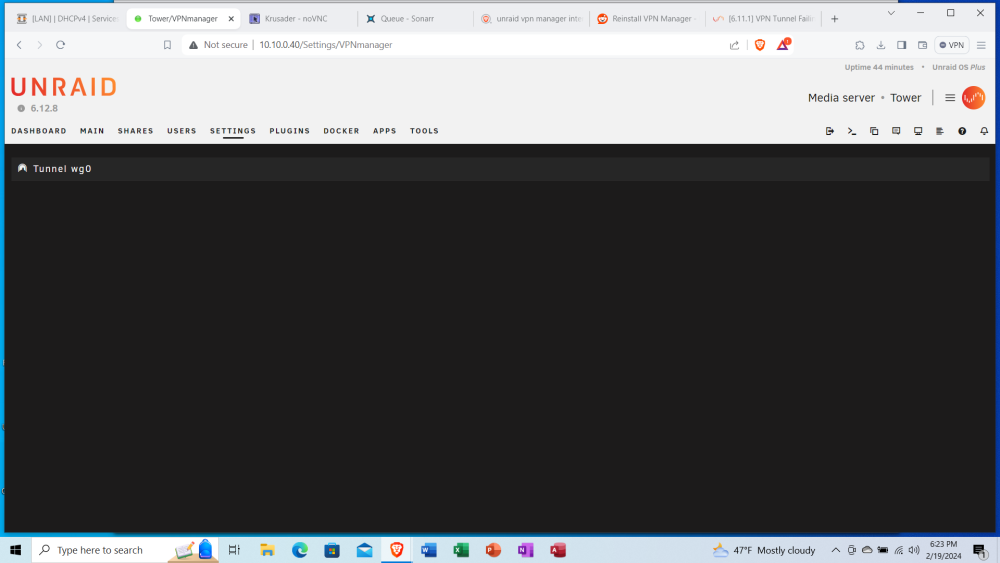Viewport: 1000px width, 563px height.
Task: Open the feedback icon in Unraid toolbar
Action: (896, 131)
